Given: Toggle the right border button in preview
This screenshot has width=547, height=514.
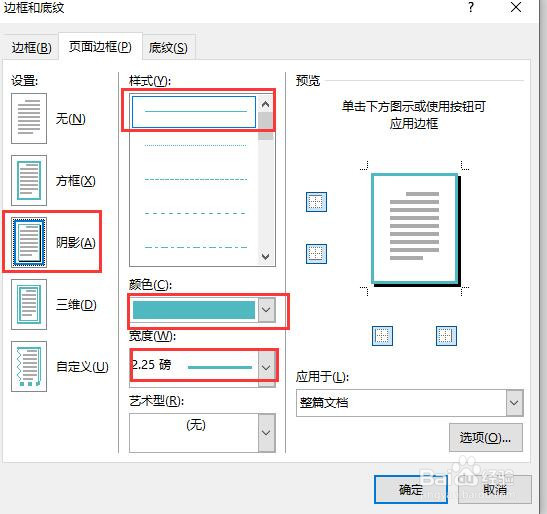Looking at the screenshot, I should (x=446, y=336).
